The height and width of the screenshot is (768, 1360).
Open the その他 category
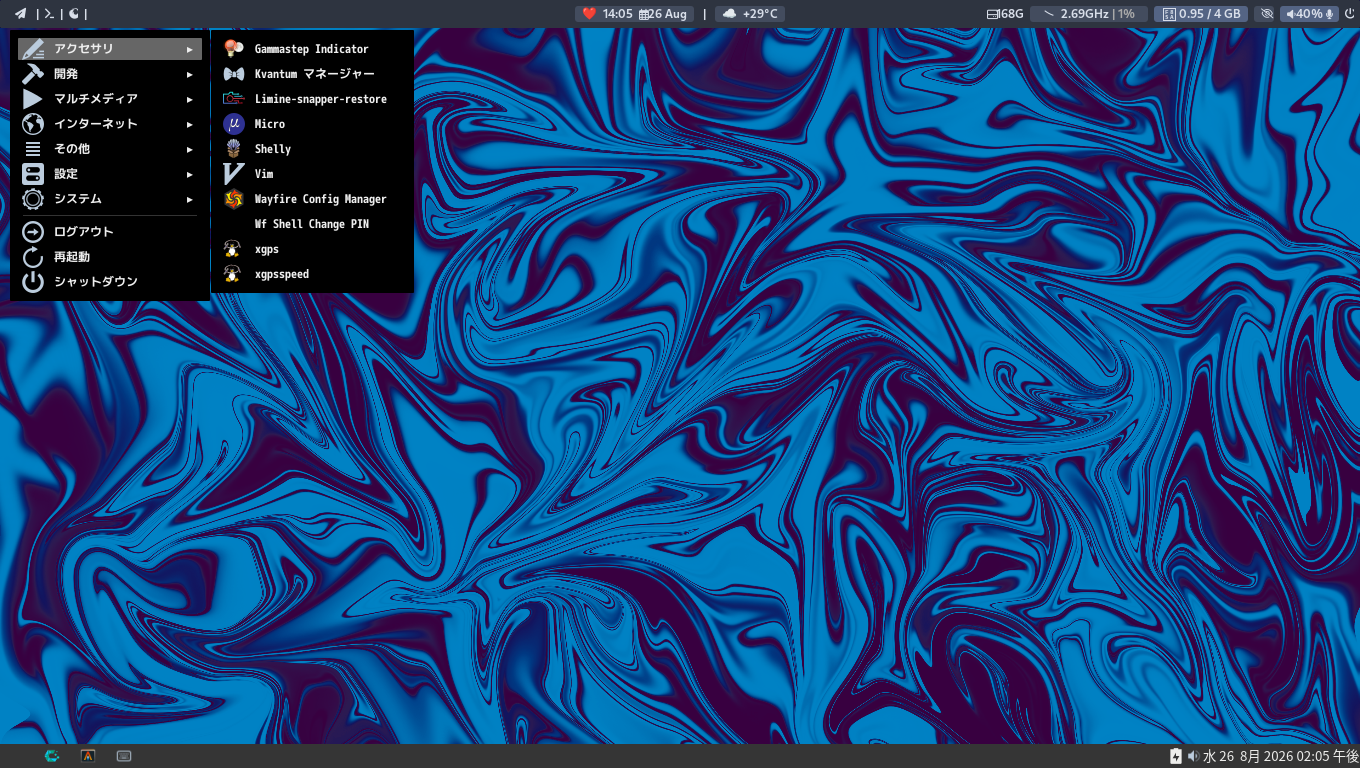(x=110, y=149)
